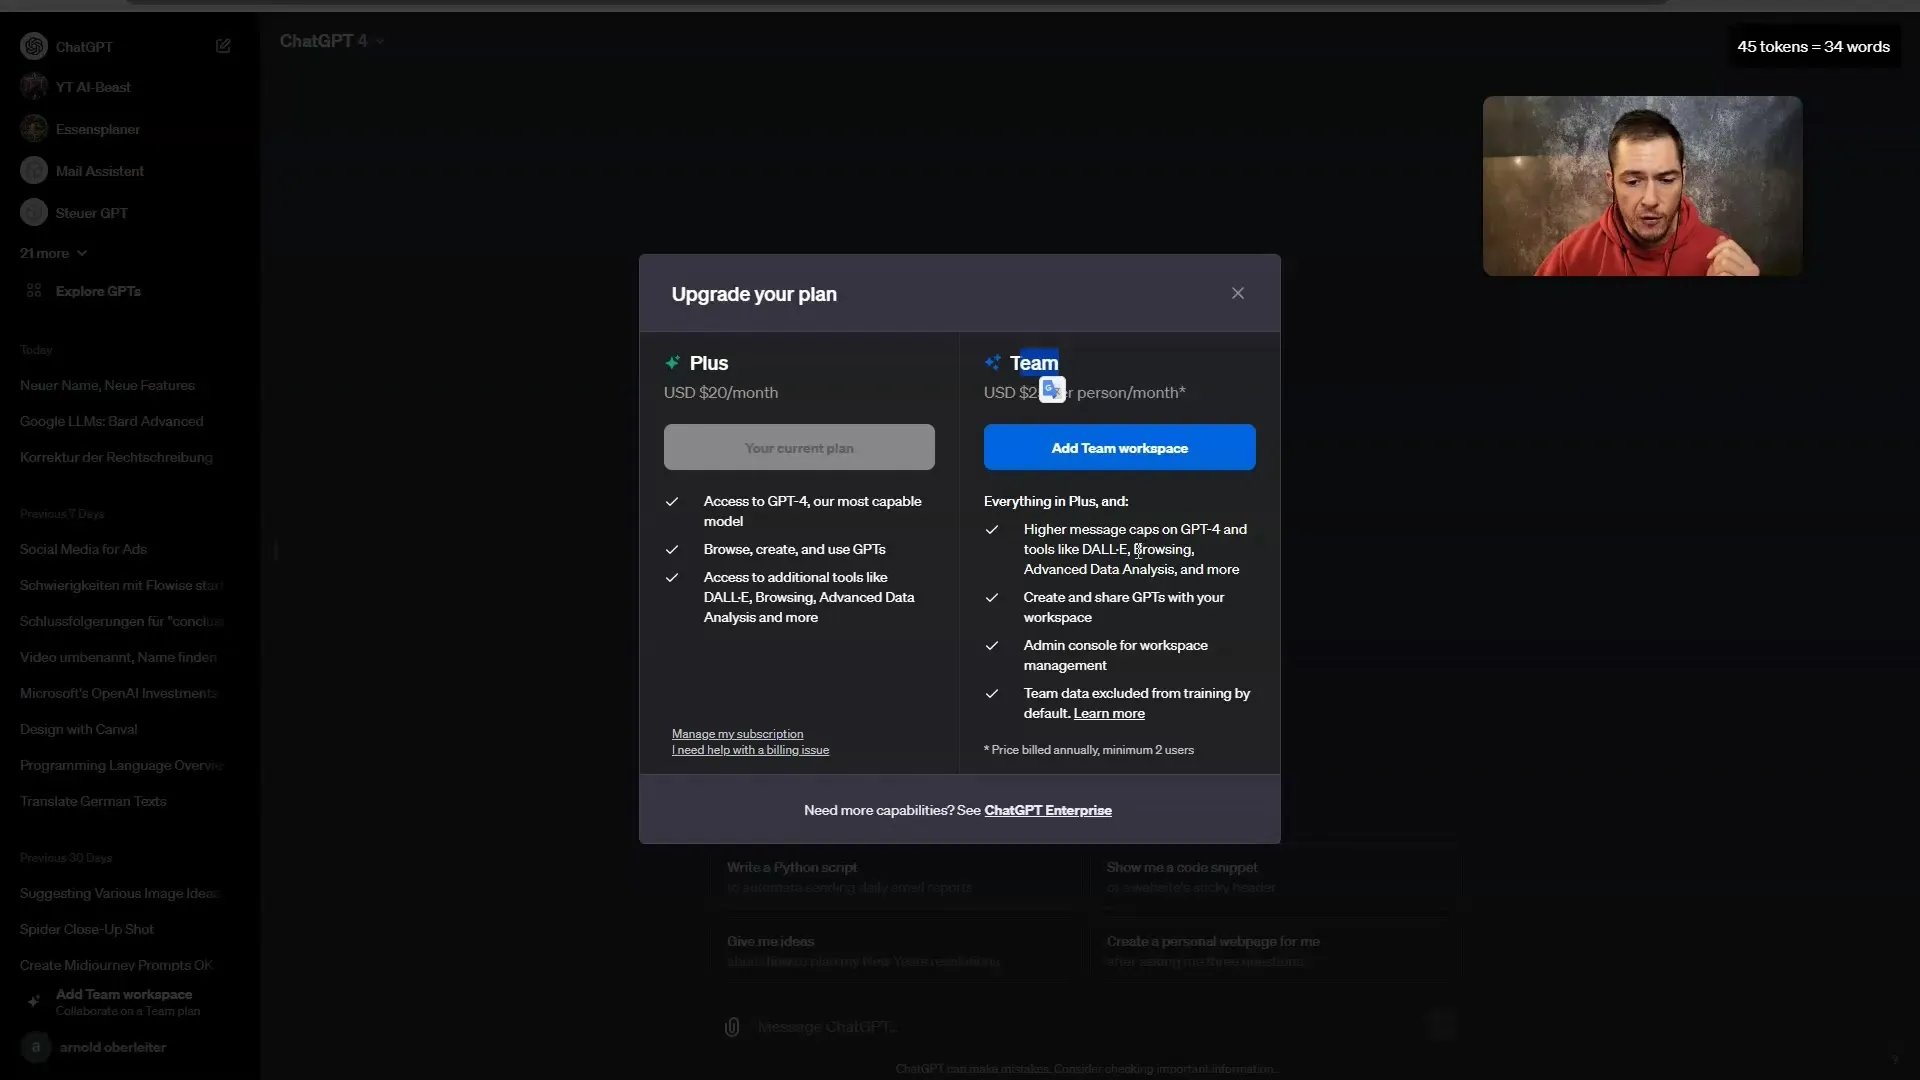The width and height of the screenshot is (1920, 1080).
Task: Open chat Korrektur der Rechtschreibung
Action: click(x=116, y=457)
